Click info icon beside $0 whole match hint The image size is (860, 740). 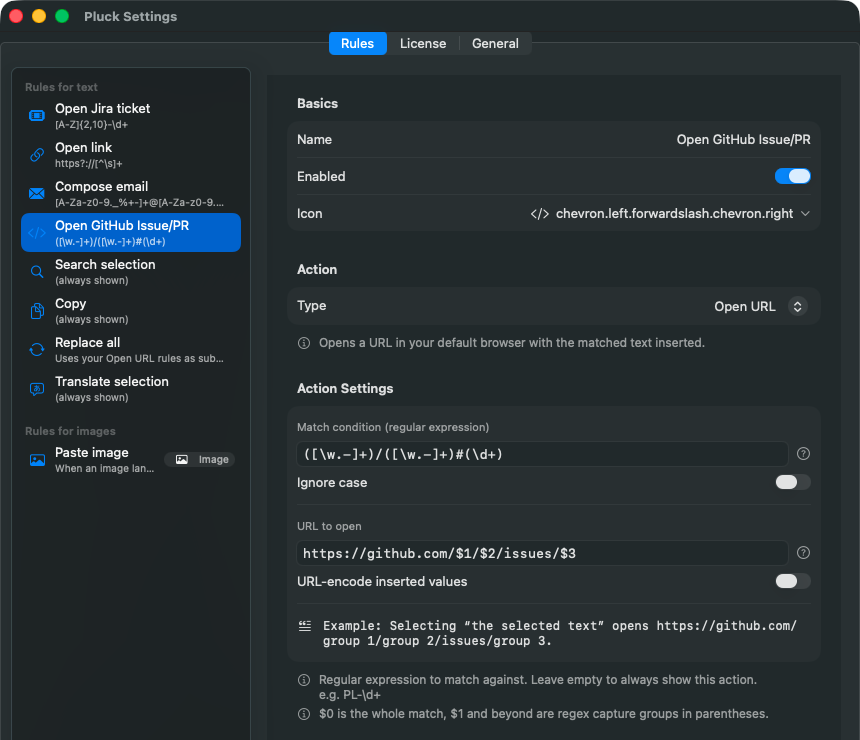[304, 714]
